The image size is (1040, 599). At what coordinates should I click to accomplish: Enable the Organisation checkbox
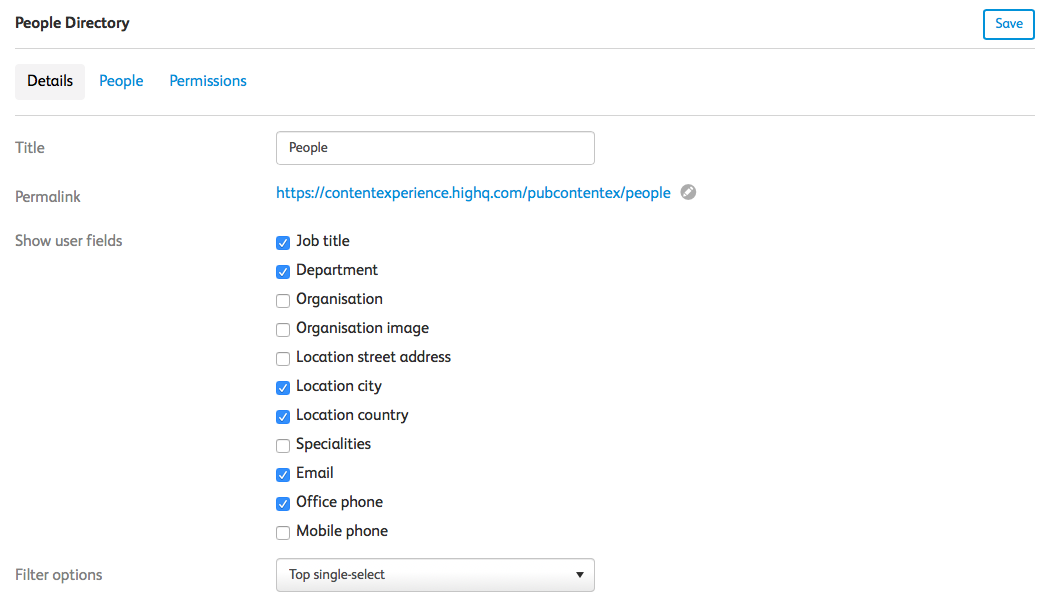point(283,300)
